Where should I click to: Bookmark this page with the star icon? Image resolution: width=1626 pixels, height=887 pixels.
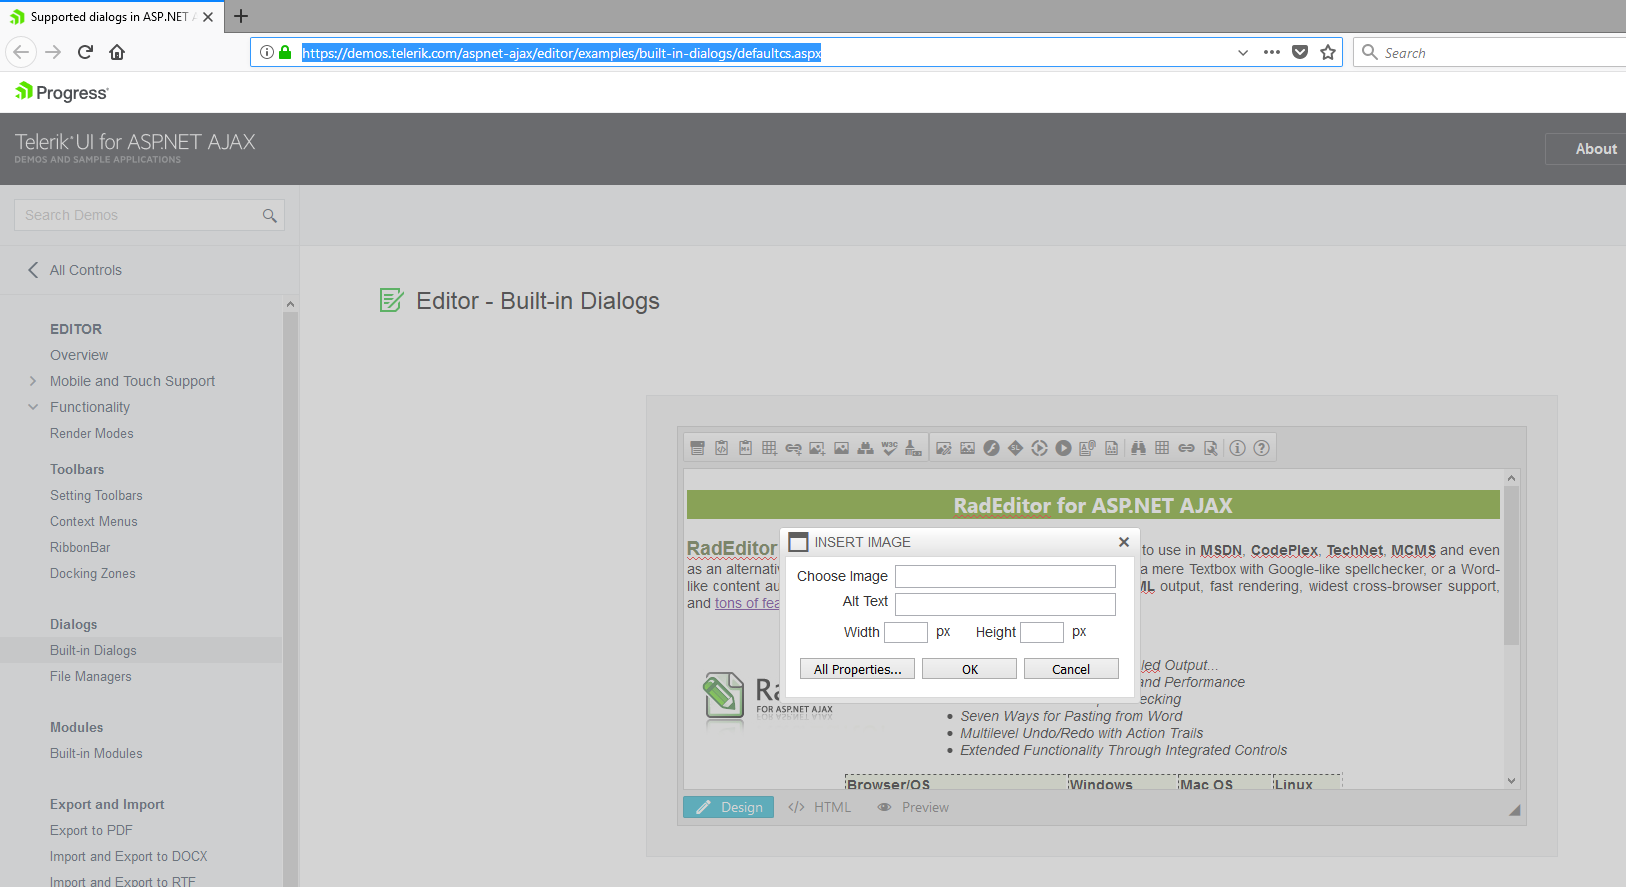[x=1328, y=52]
